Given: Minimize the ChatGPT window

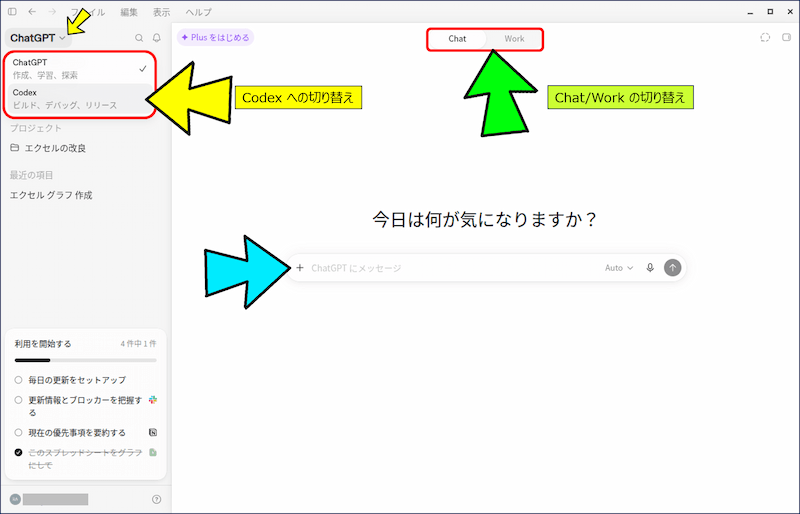Looking at the screenshot, I should pyautogui.click(x=750, y=12).
